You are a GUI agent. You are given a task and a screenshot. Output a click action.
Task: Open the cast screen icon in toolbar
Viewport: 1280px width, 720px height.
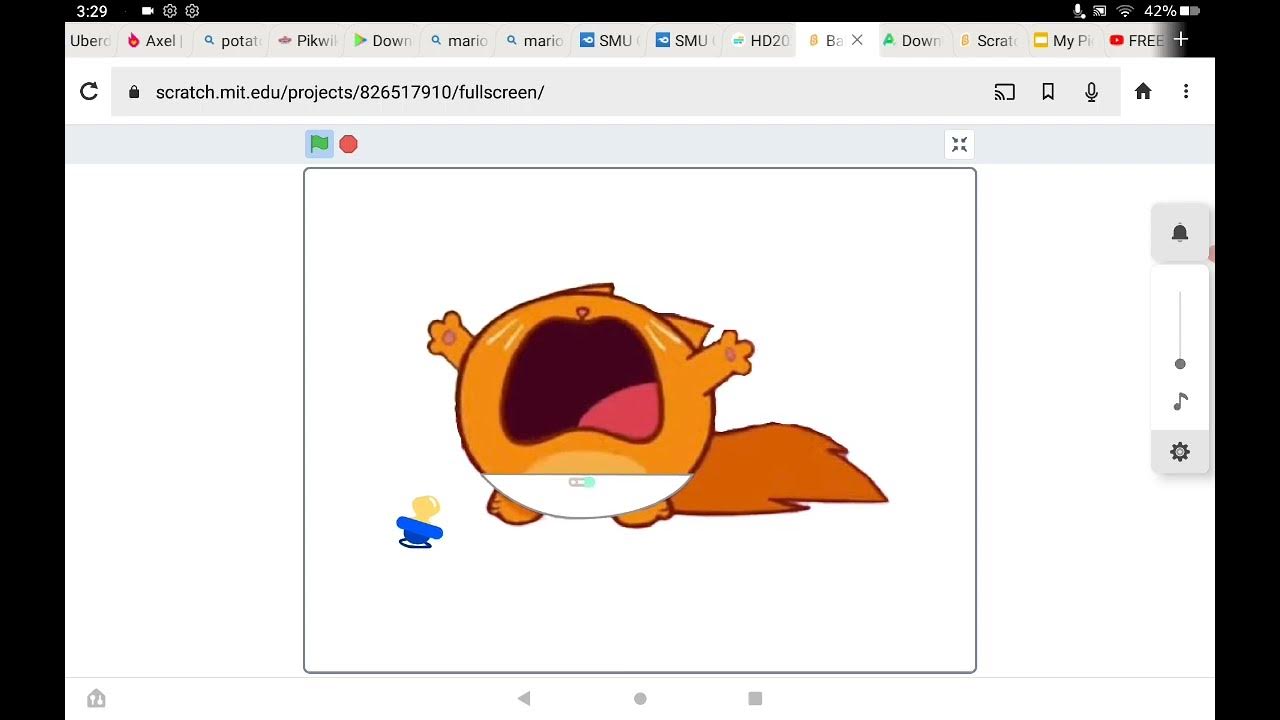point(1004,92)
